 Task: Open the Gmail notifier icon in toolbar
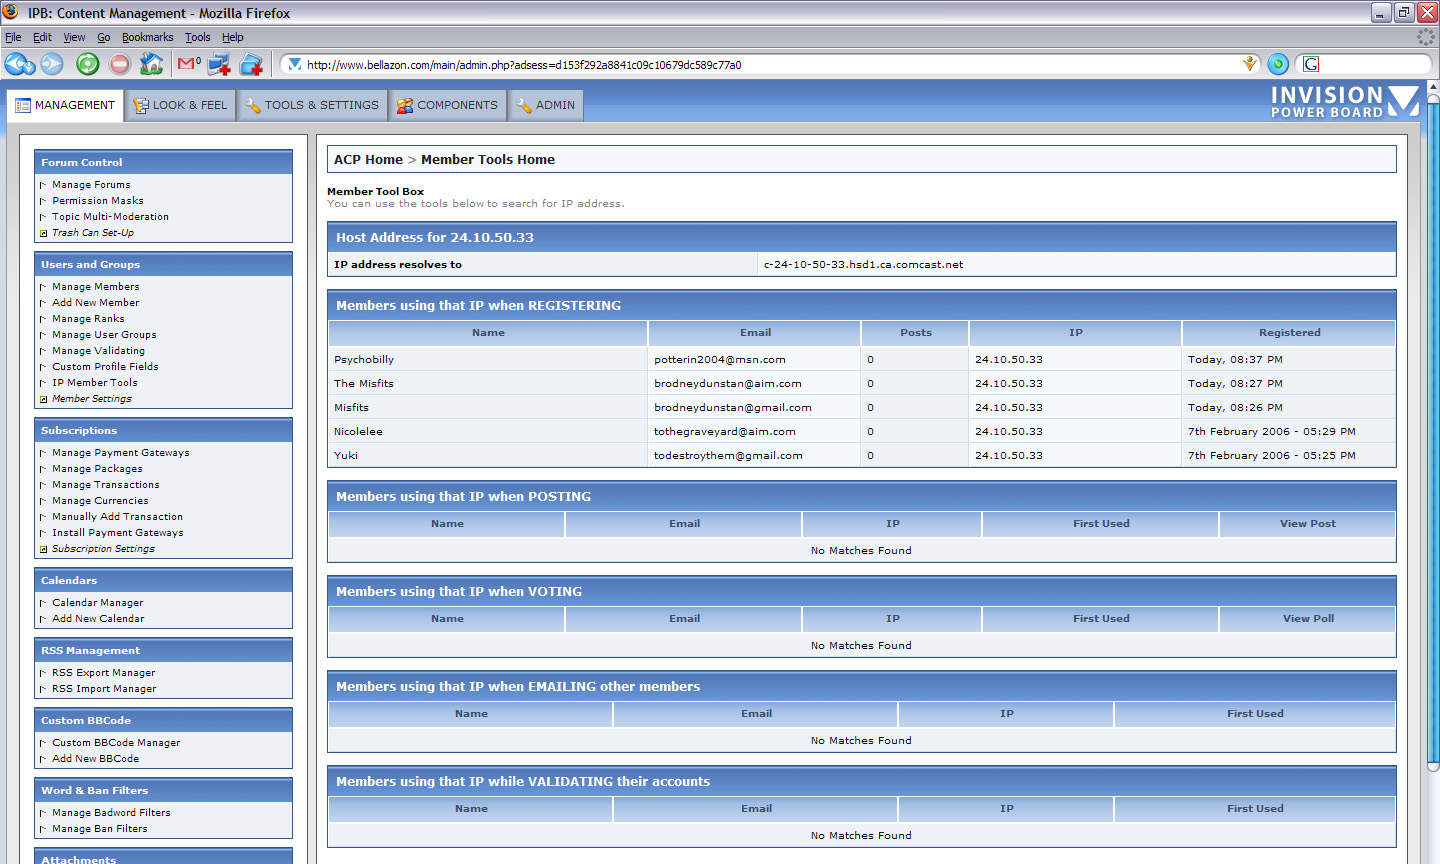tap(188, 64)
